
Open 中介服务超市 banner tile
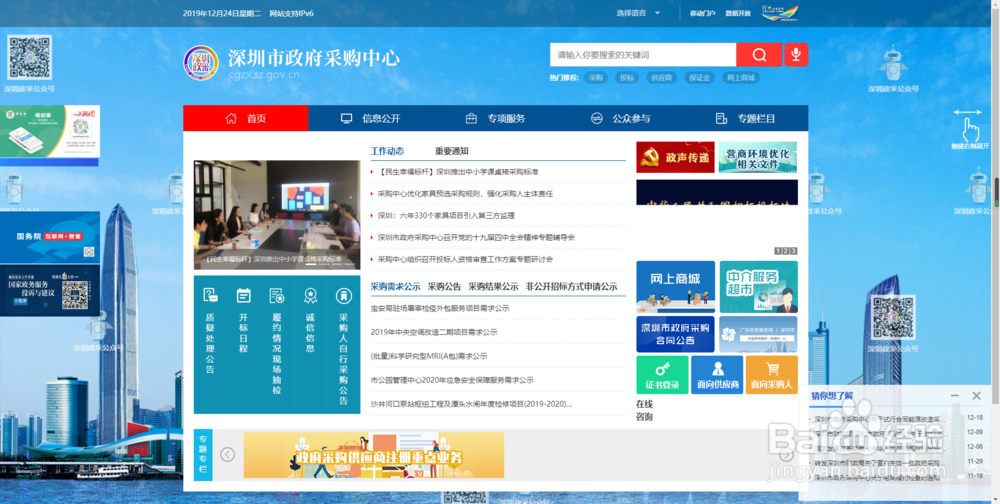758,286
